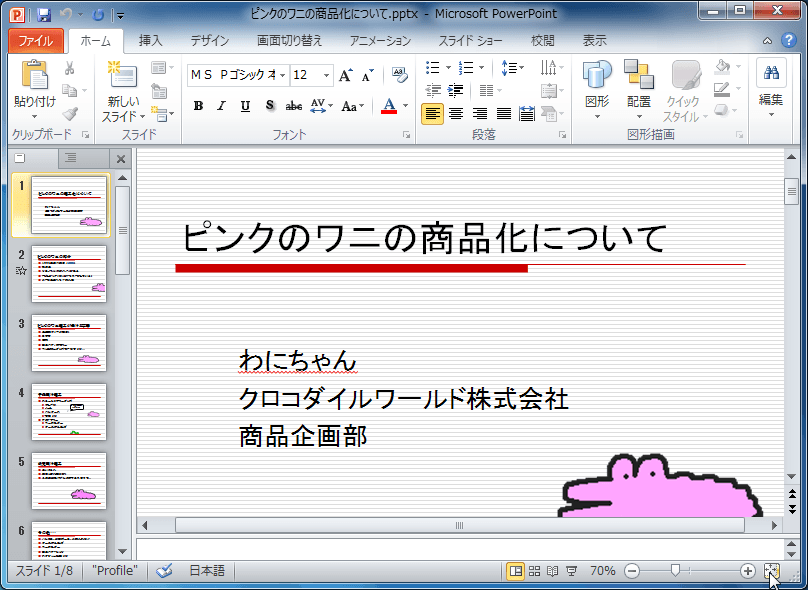
Task: Switch to Slide Sorter view icon
Action: (534, 570)
